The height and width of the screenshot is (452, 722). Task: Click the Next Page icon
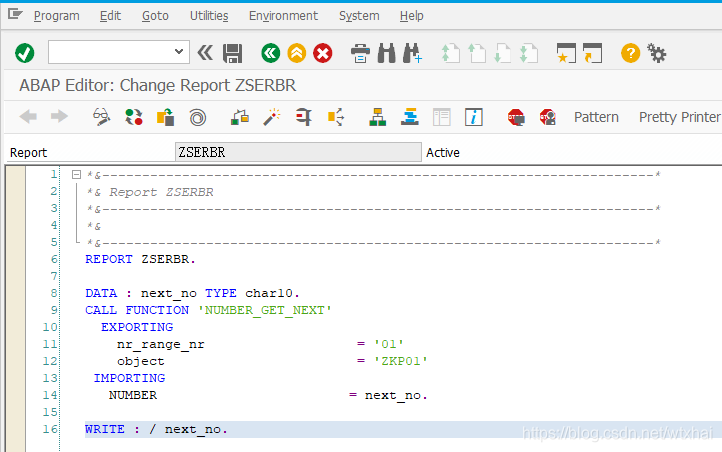pyautogui.click(x=502, y=53)
